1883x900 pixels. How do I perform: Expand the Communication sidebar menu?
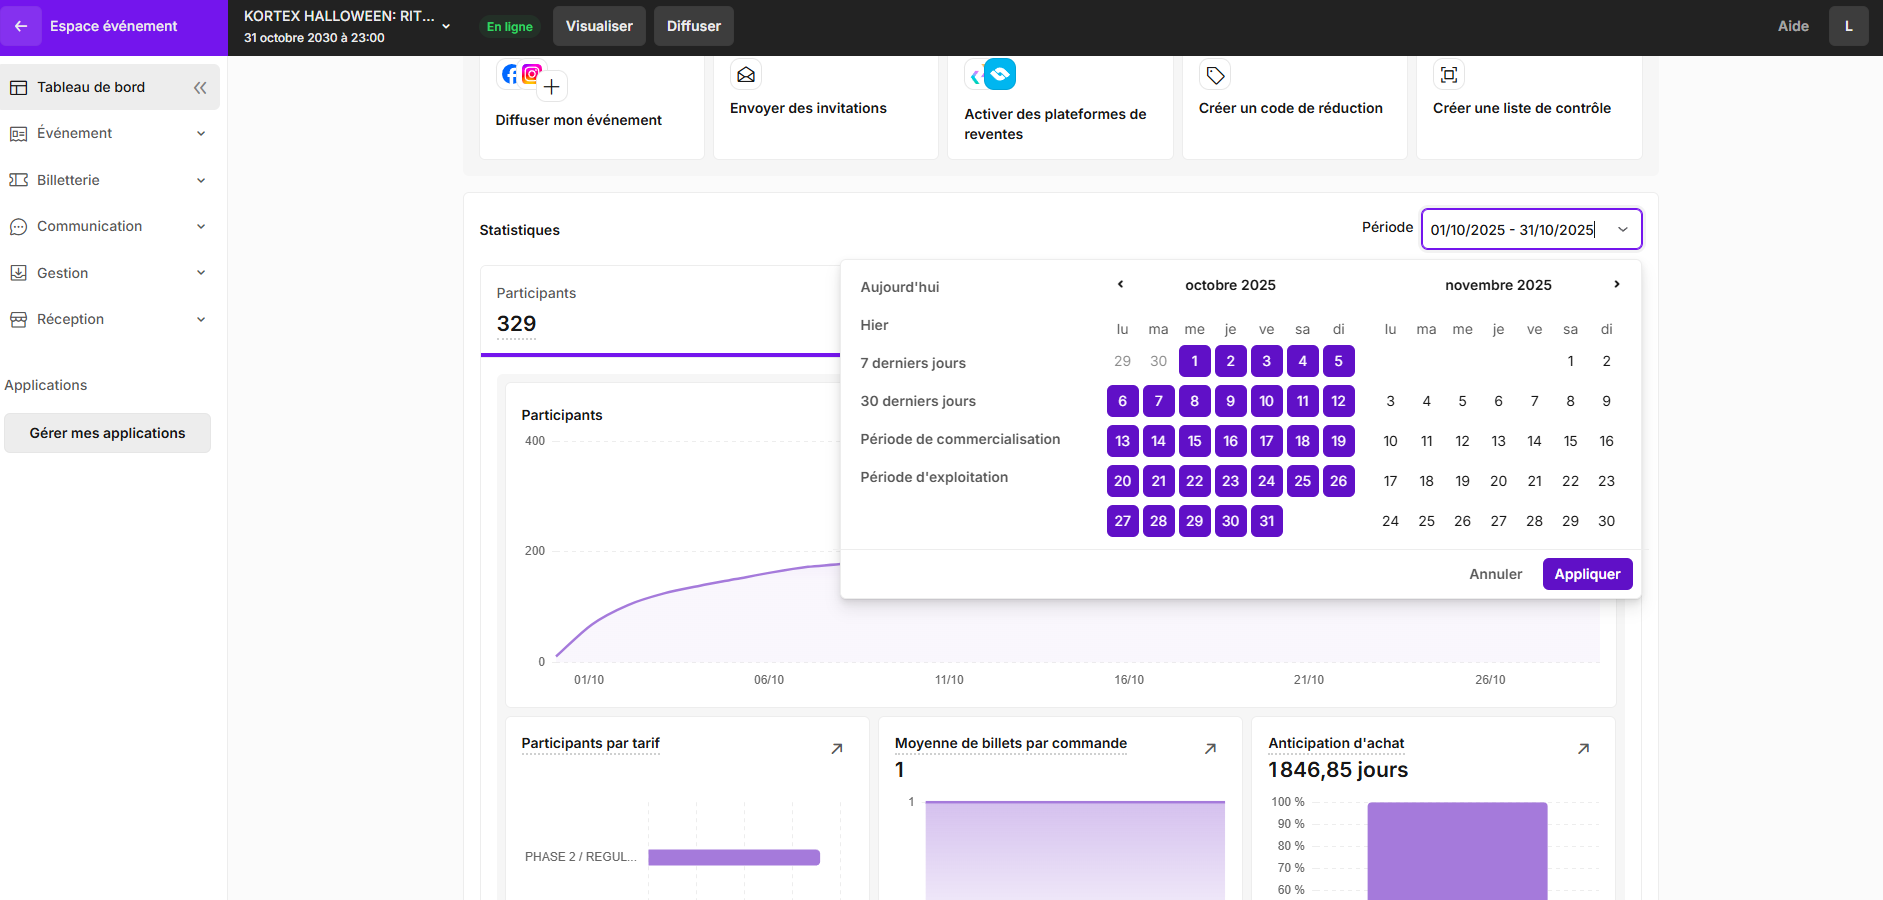point(110,227)
